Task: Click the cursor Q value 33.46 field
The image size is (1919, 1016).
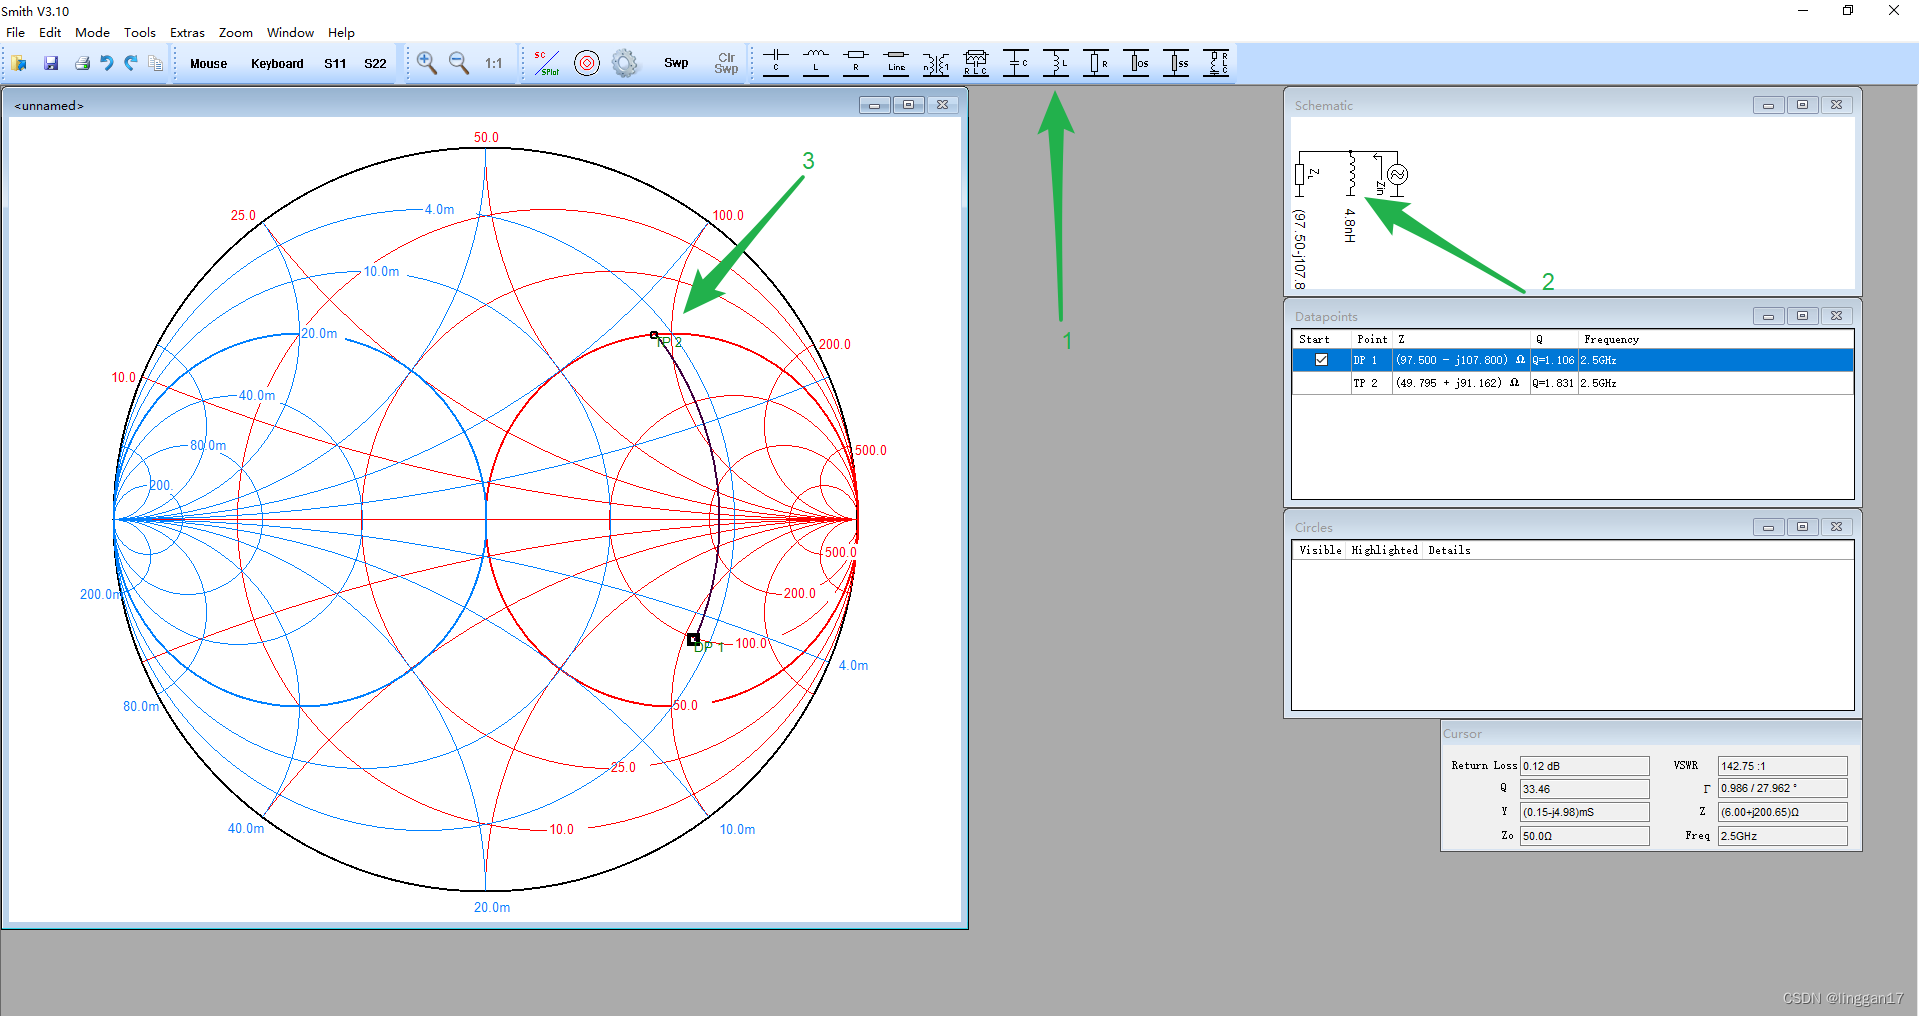Action: coord(1584,789)
